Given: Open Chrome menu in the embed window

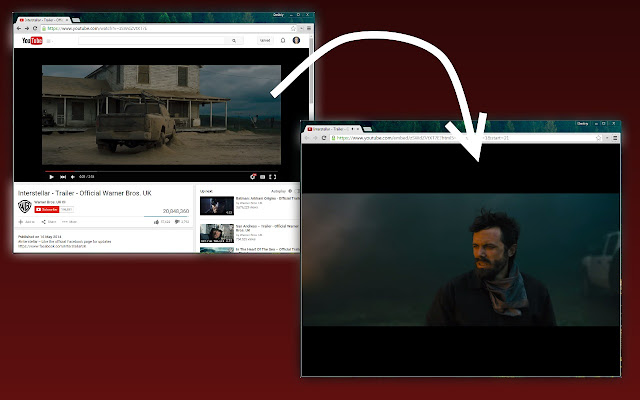Looking at the screenshot, I should coord(615,138).
